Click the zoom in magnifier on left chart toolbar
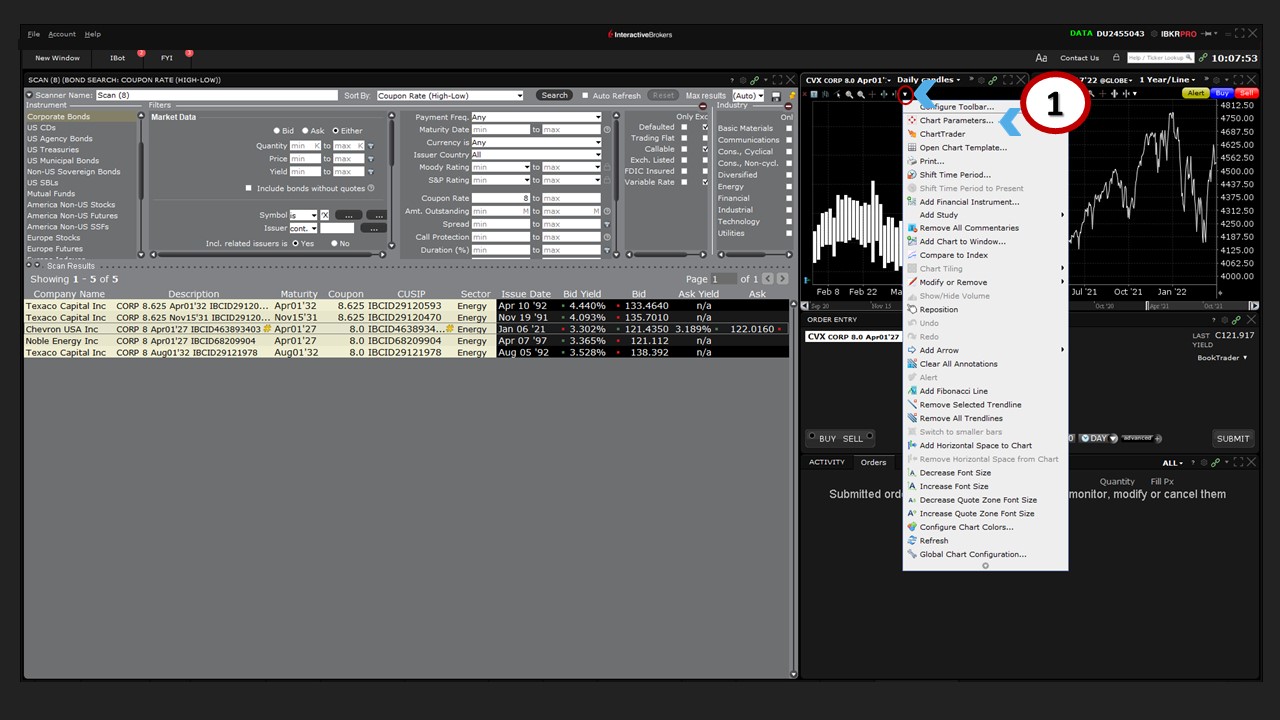Viewport: 1280px width, 720px height. (849, 94)
